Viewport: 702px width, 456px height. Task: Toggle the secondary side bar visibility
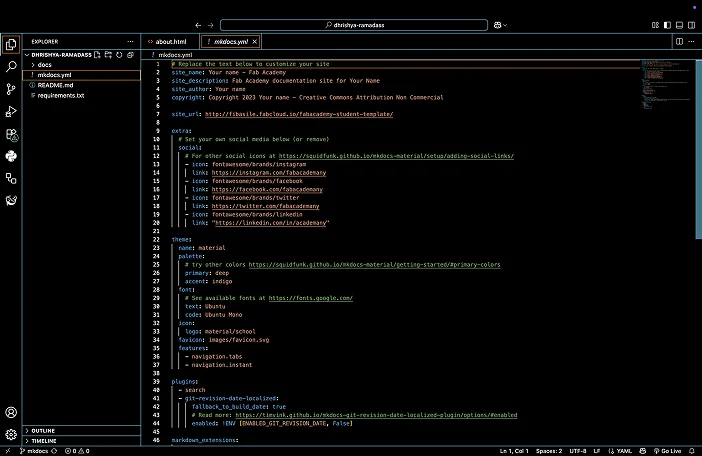pyautogui.click(x=692, y=26)
